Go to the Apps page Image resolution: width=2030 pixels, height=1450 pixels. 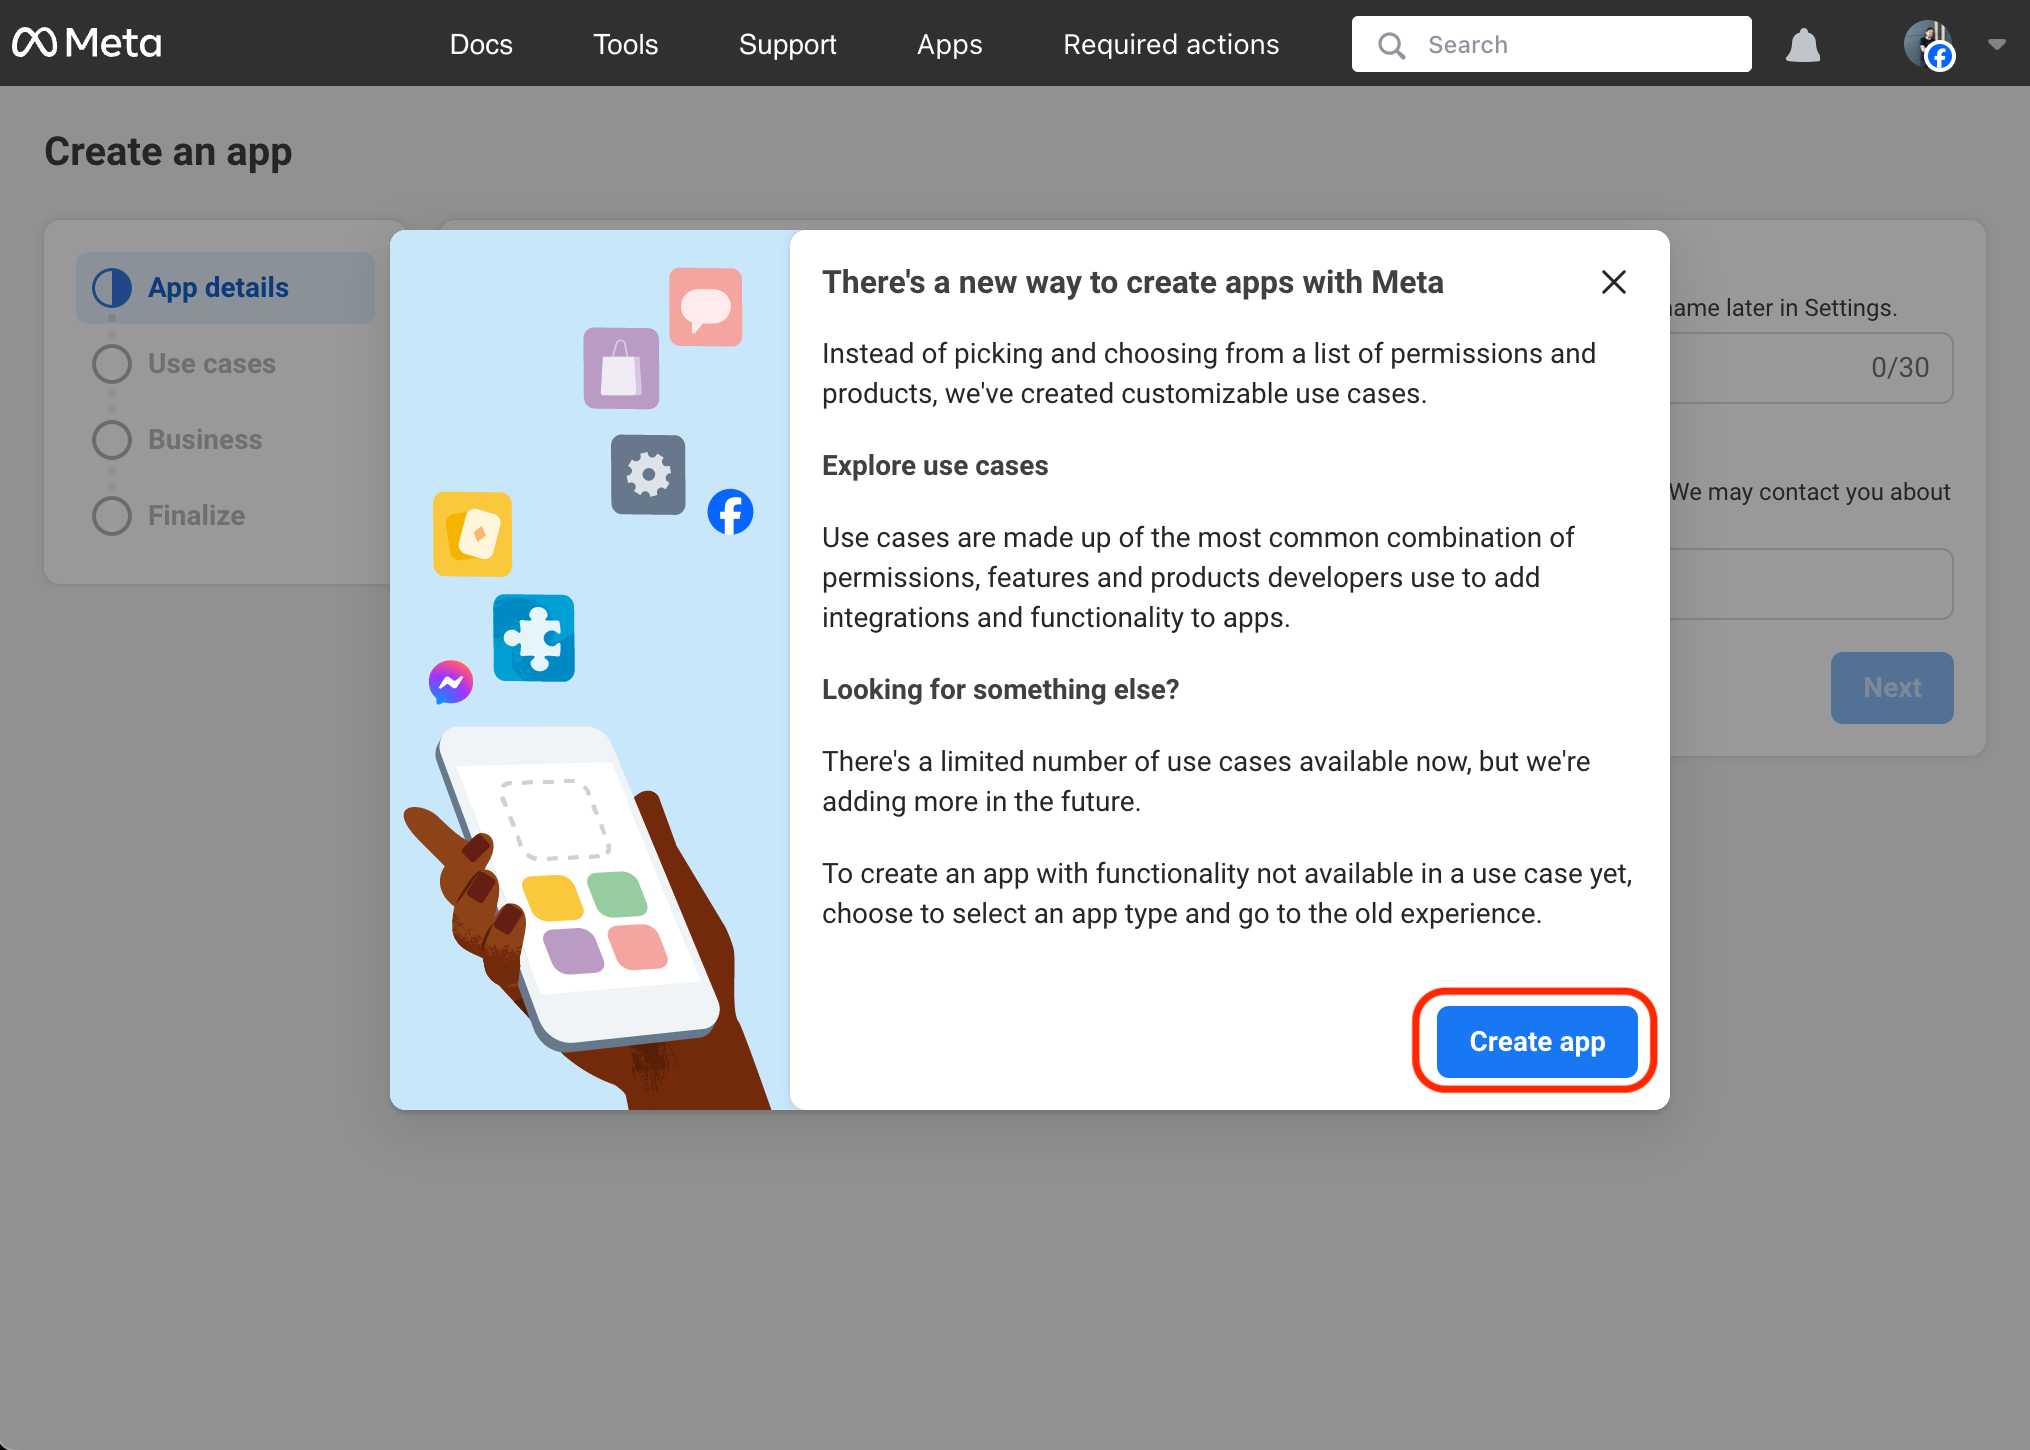tap(949, 44)
